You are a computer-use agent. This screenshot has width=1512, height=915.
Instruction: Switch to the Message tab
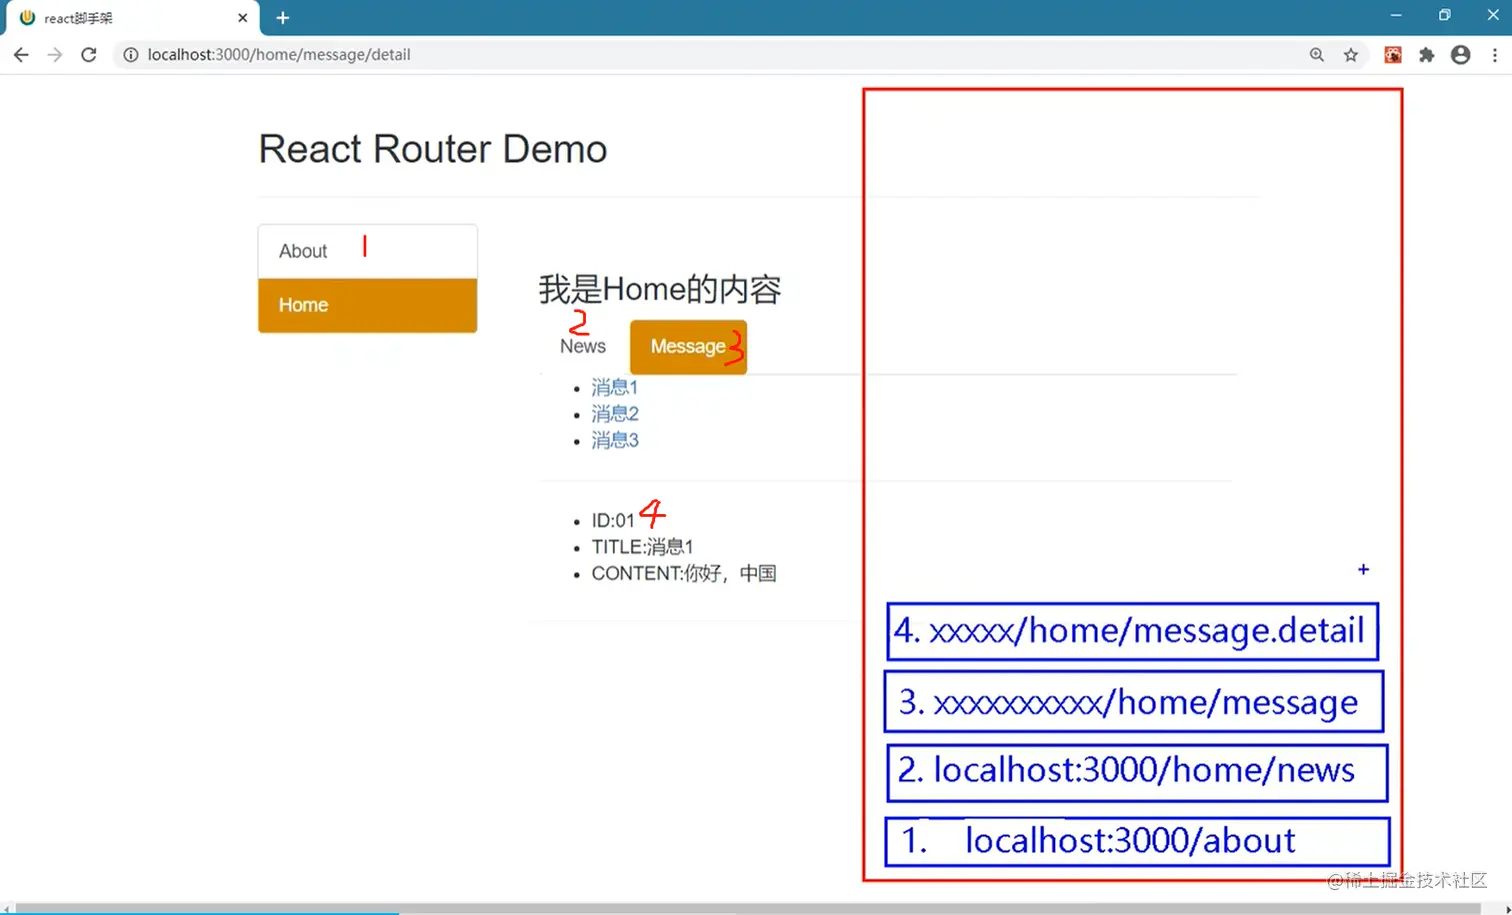point(688,347)
